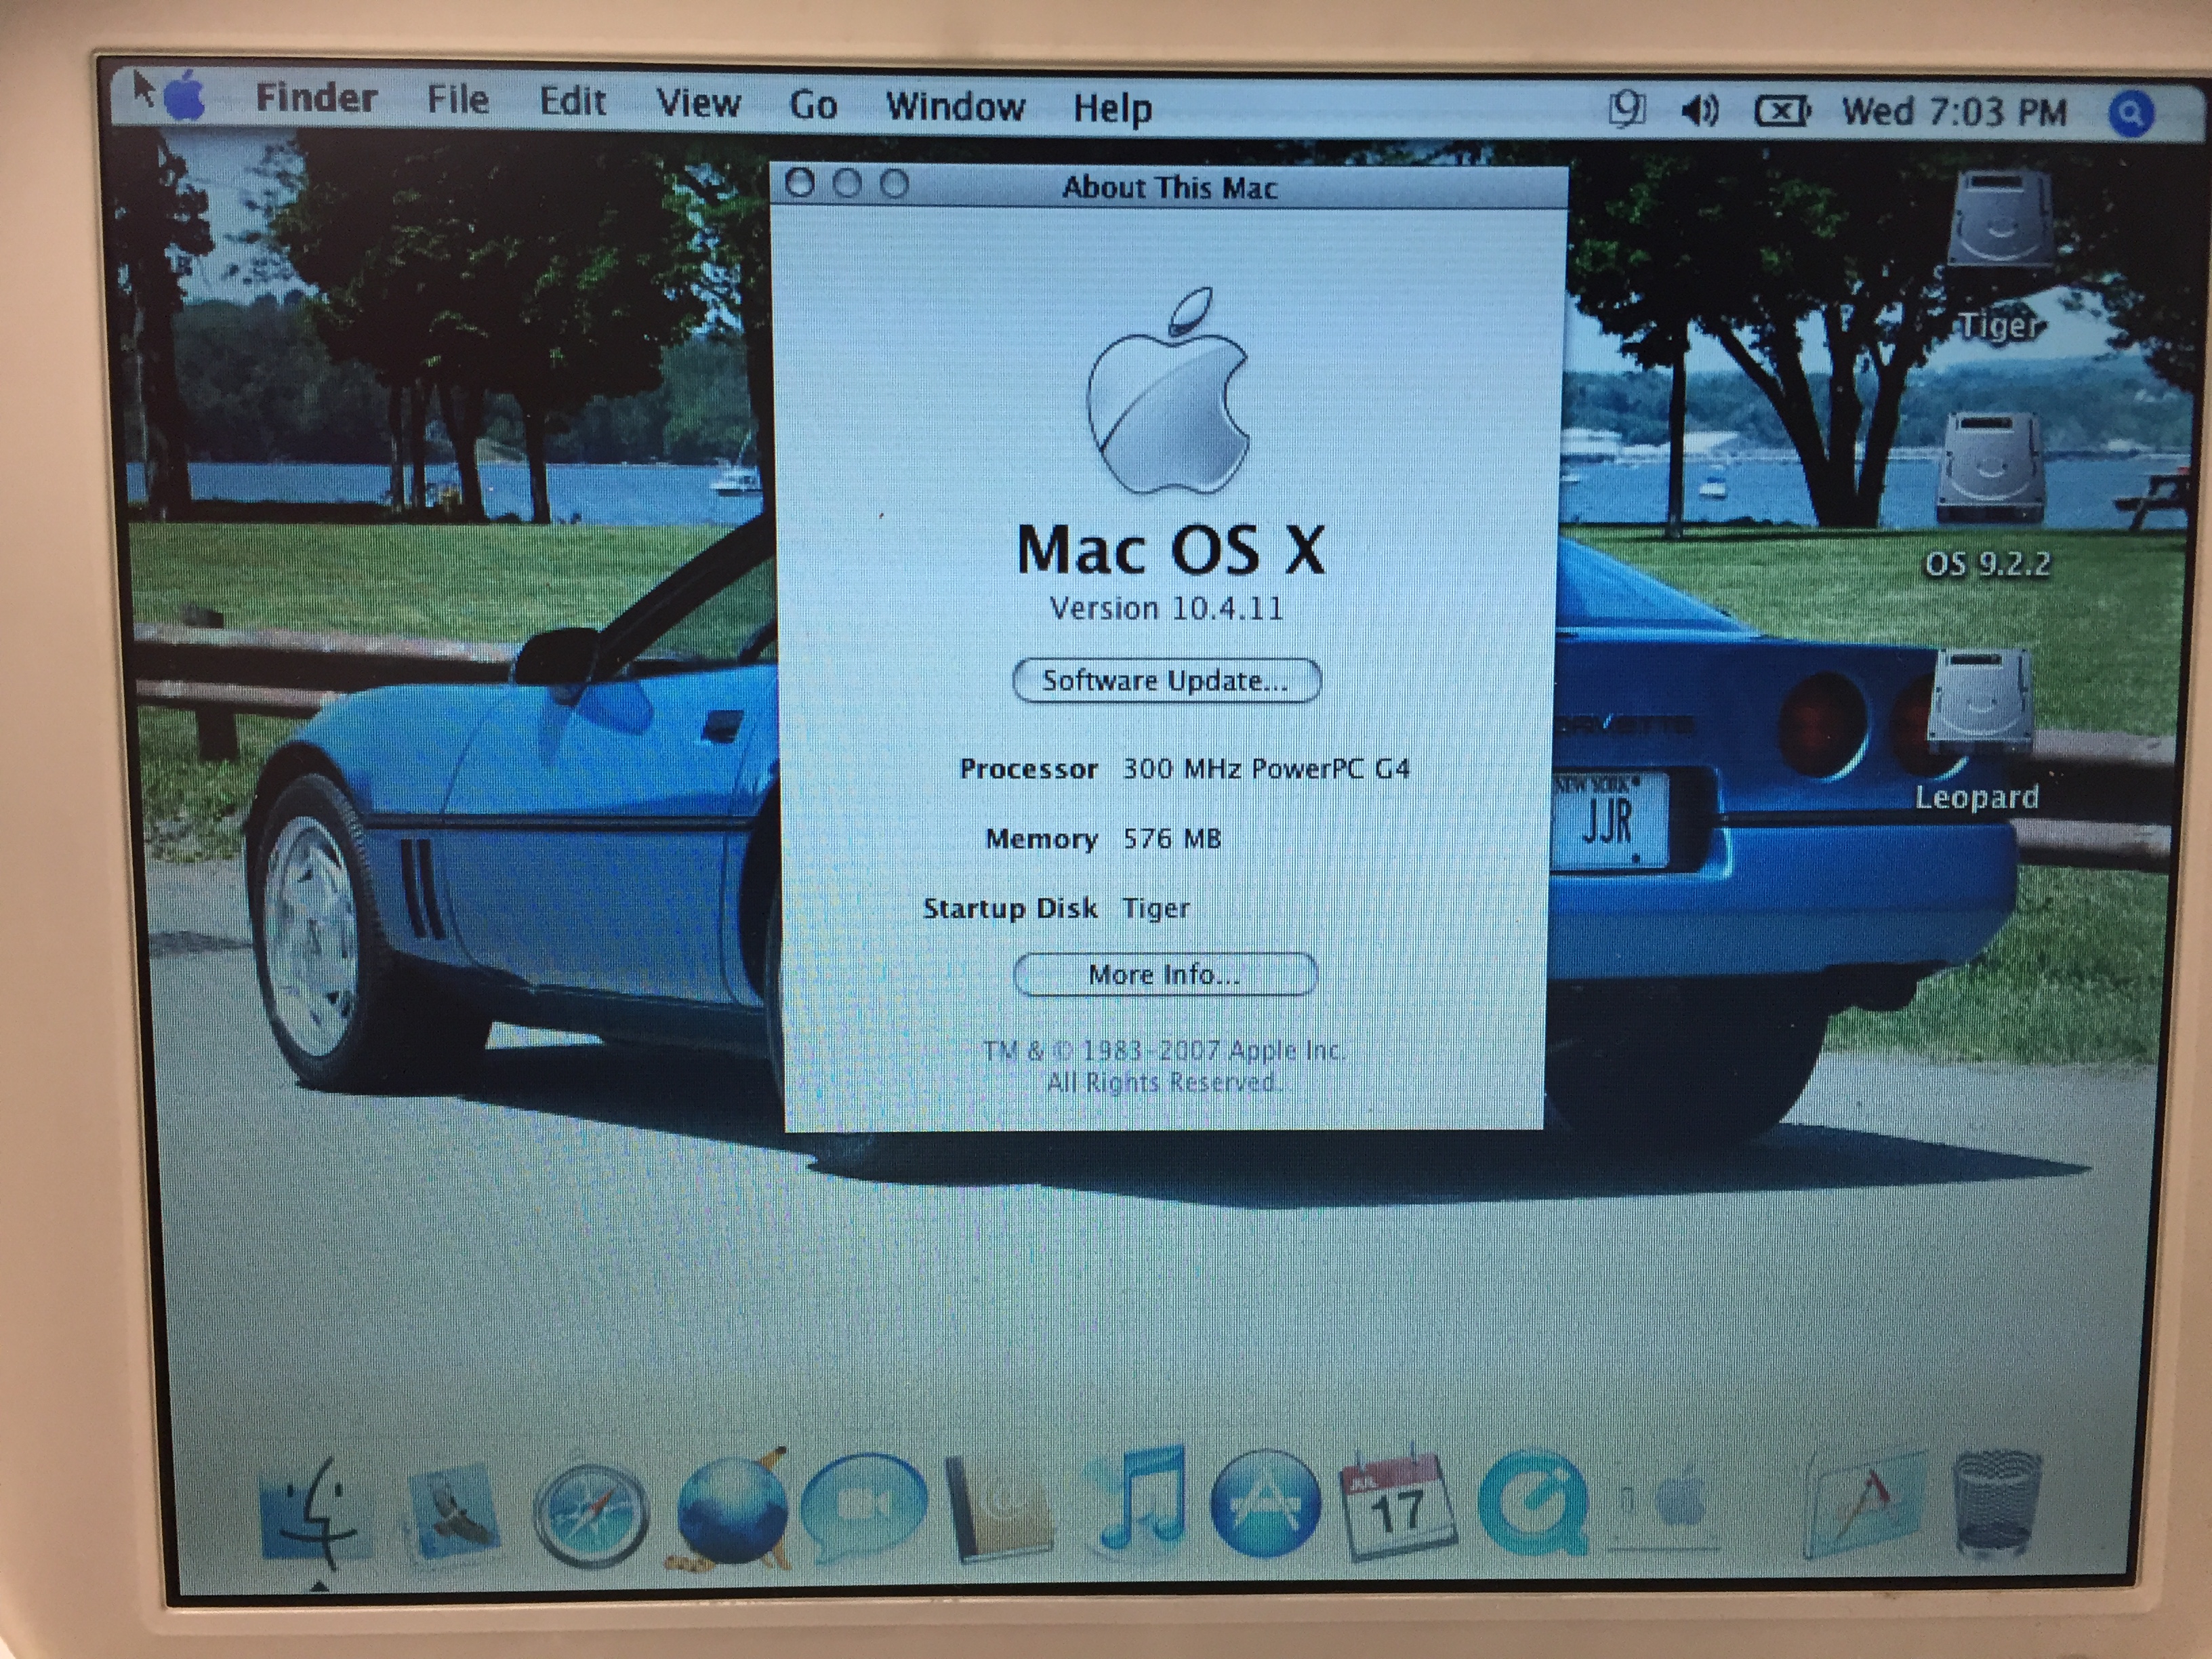This screenshot has width=2212, height=1659.
Task: Click the Software Update... button
Action: pos(1166,681)
